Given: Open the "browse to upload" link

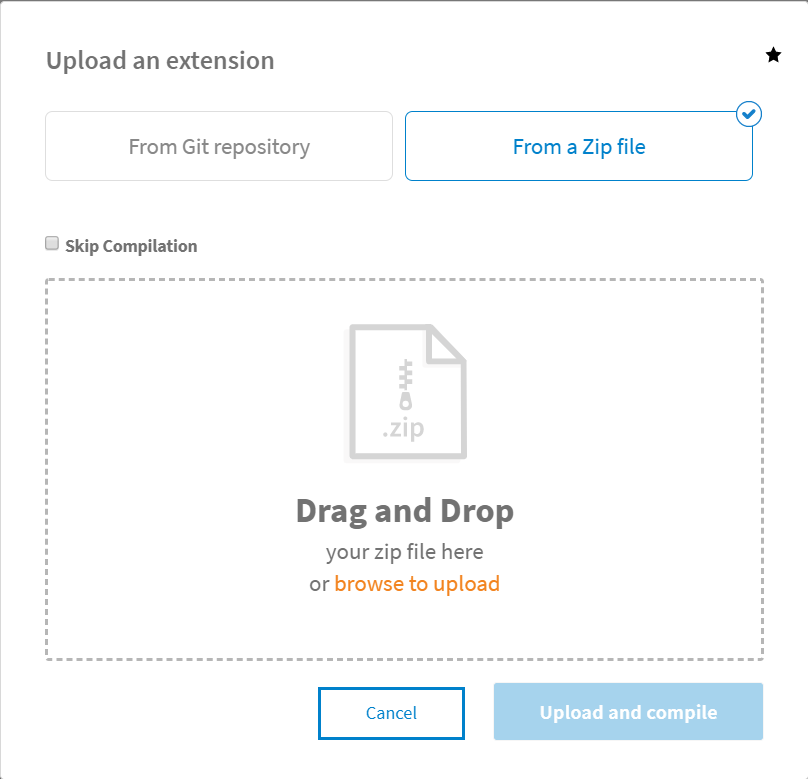Looking at the screenshot, I should [417, 584].
